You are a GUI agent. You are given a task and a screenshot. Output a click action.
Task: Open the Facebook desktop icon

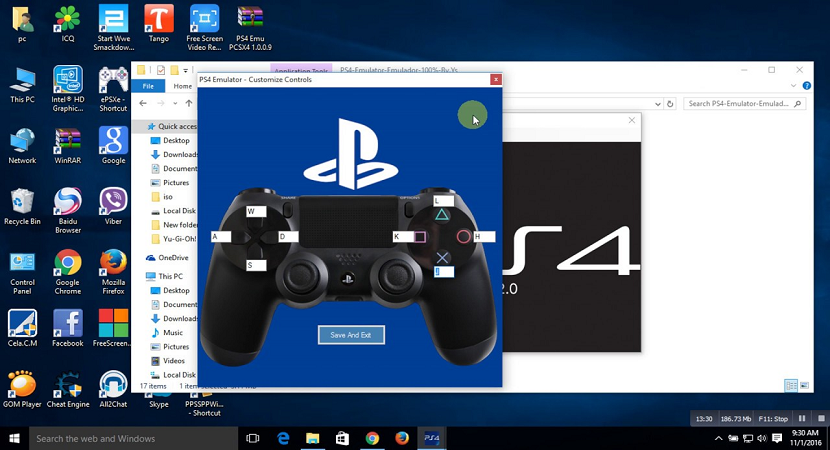click(68, 328)
